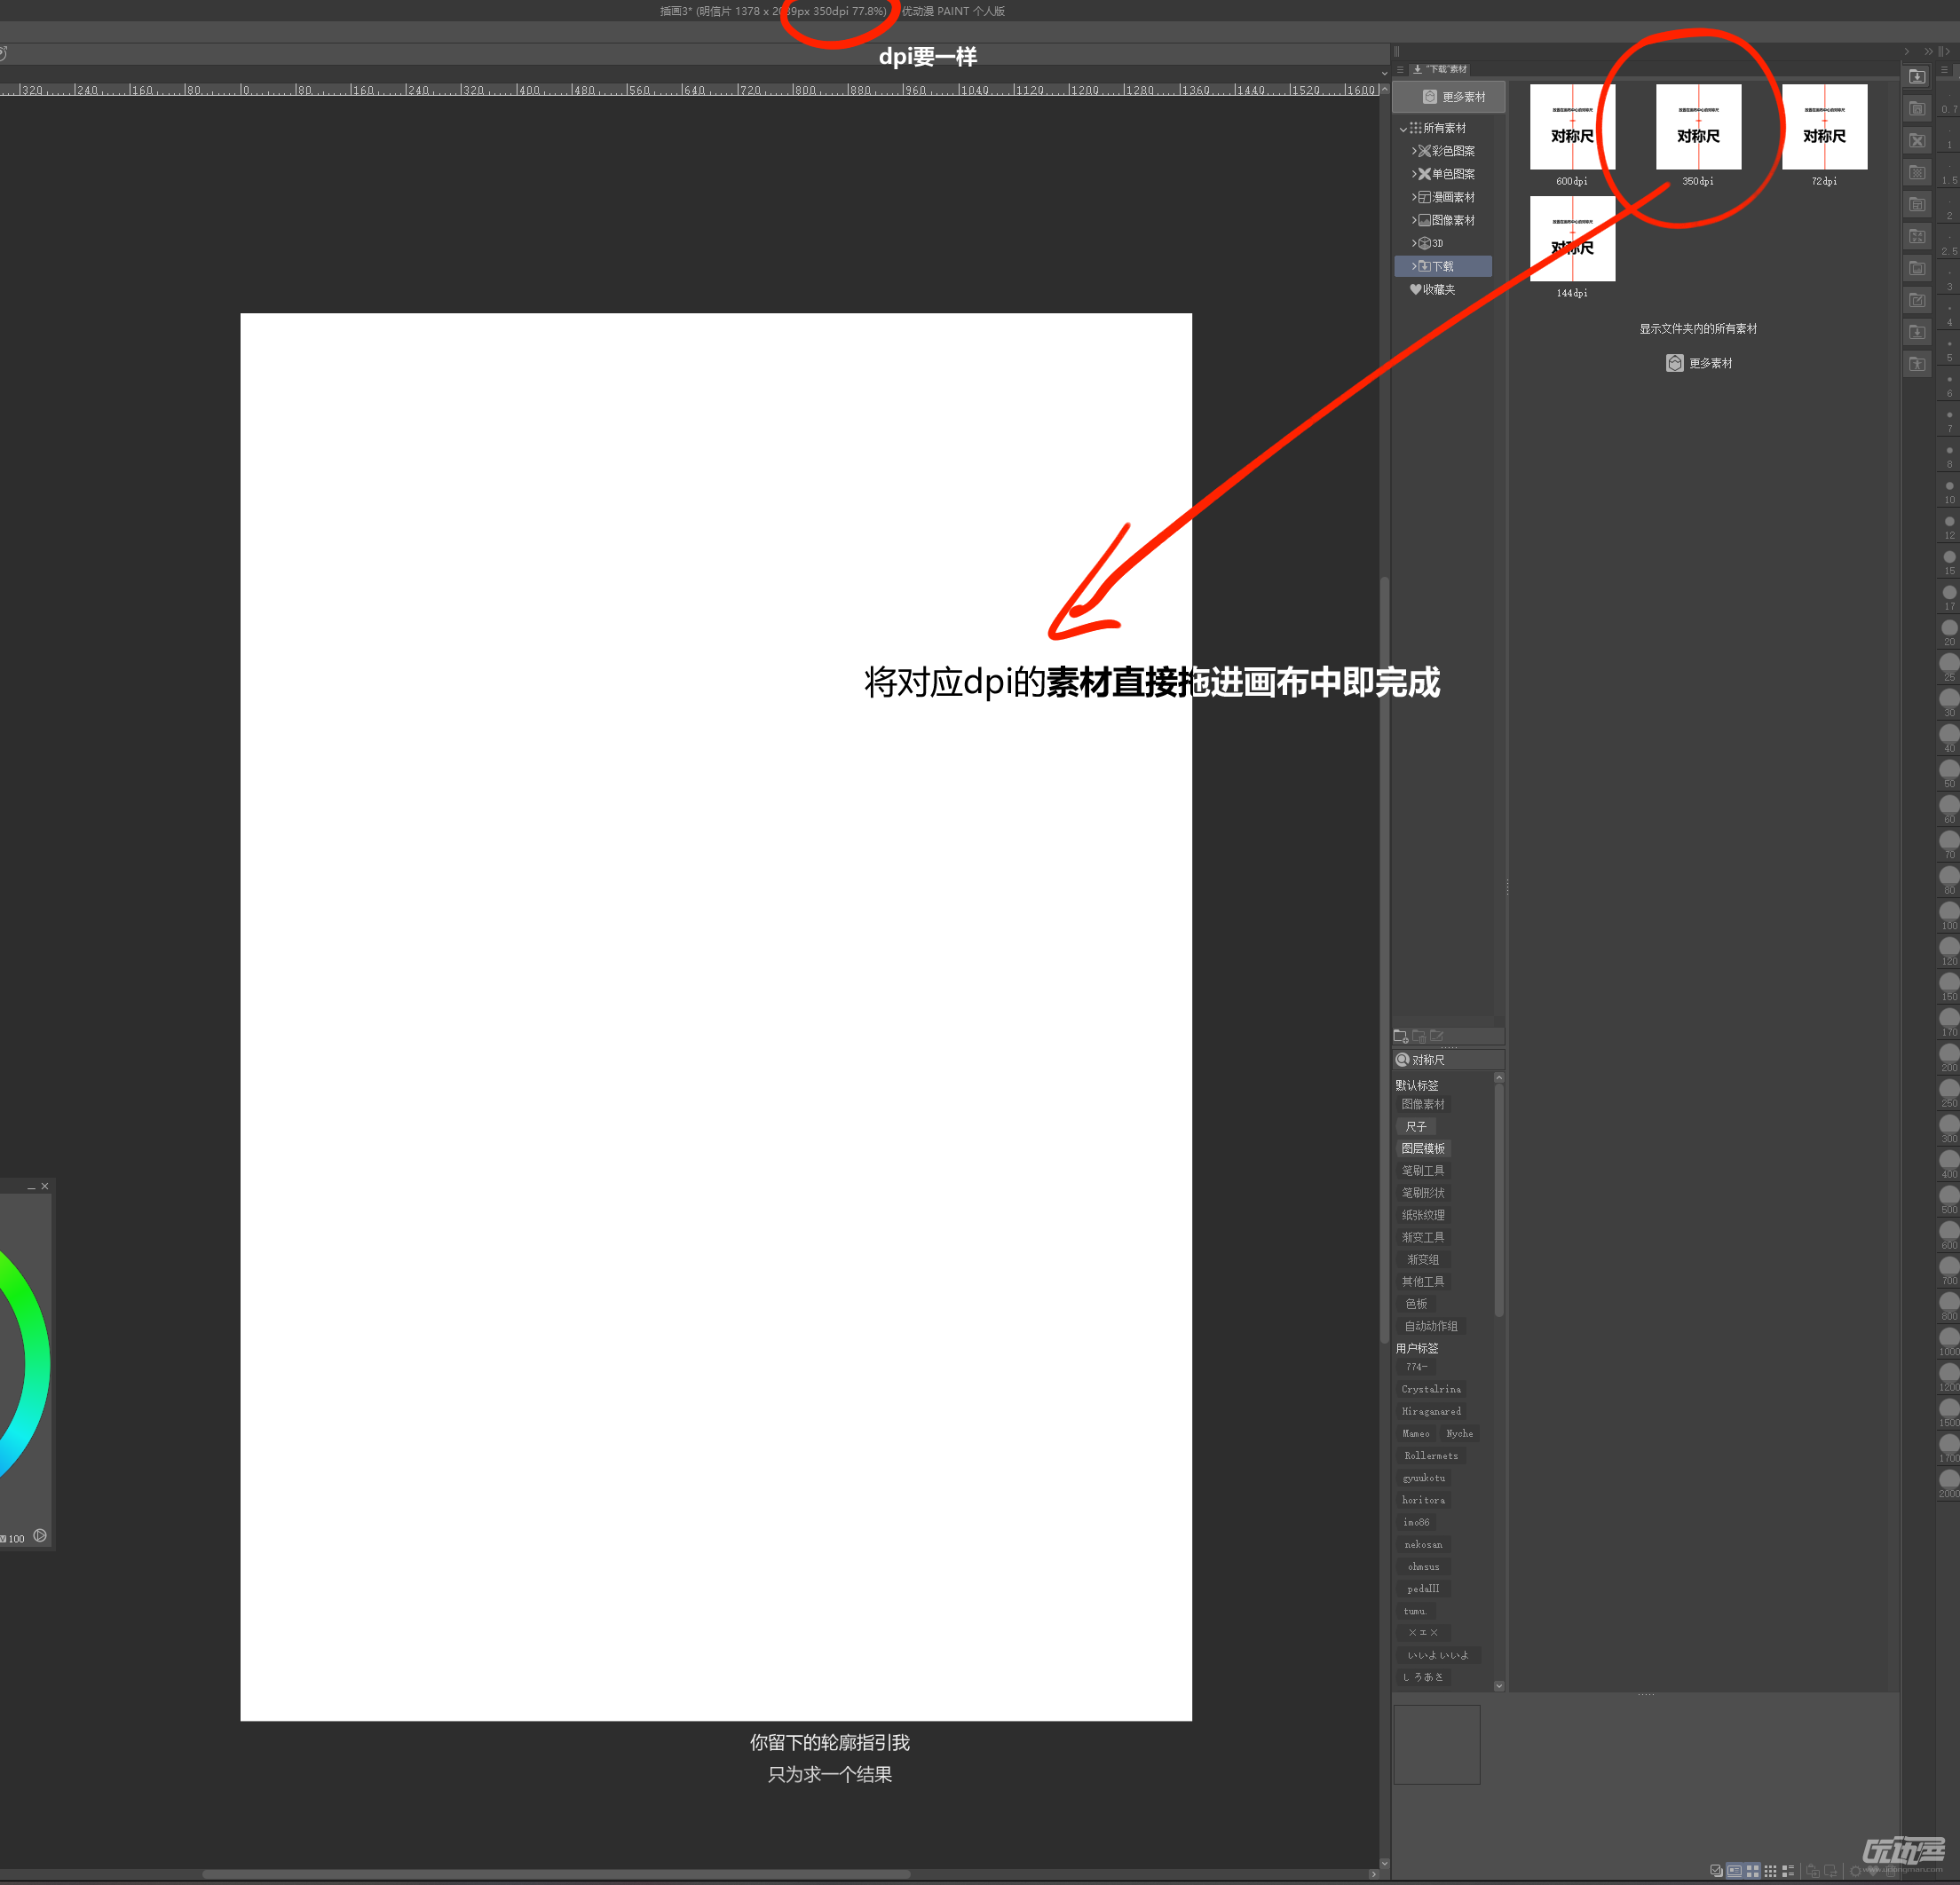1960x1885 pixels.
Task: Click the canvas ruler expand arrow
Action: (x=1384, y=72)
